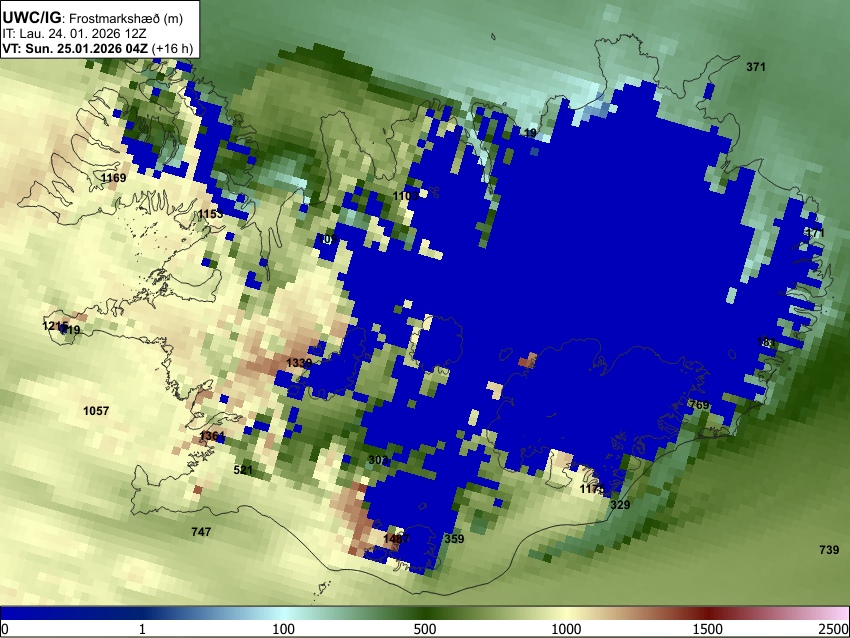Screen dimensions: 850x638
Task: Click the dark red colorbar segment above 1500
Action: 708,613
